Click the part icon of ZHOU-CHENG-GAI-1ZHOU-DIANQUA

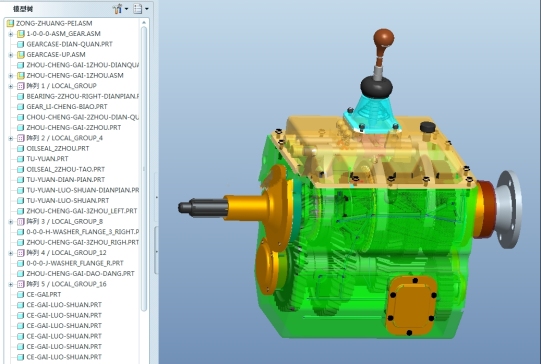(x=21, y=65)
